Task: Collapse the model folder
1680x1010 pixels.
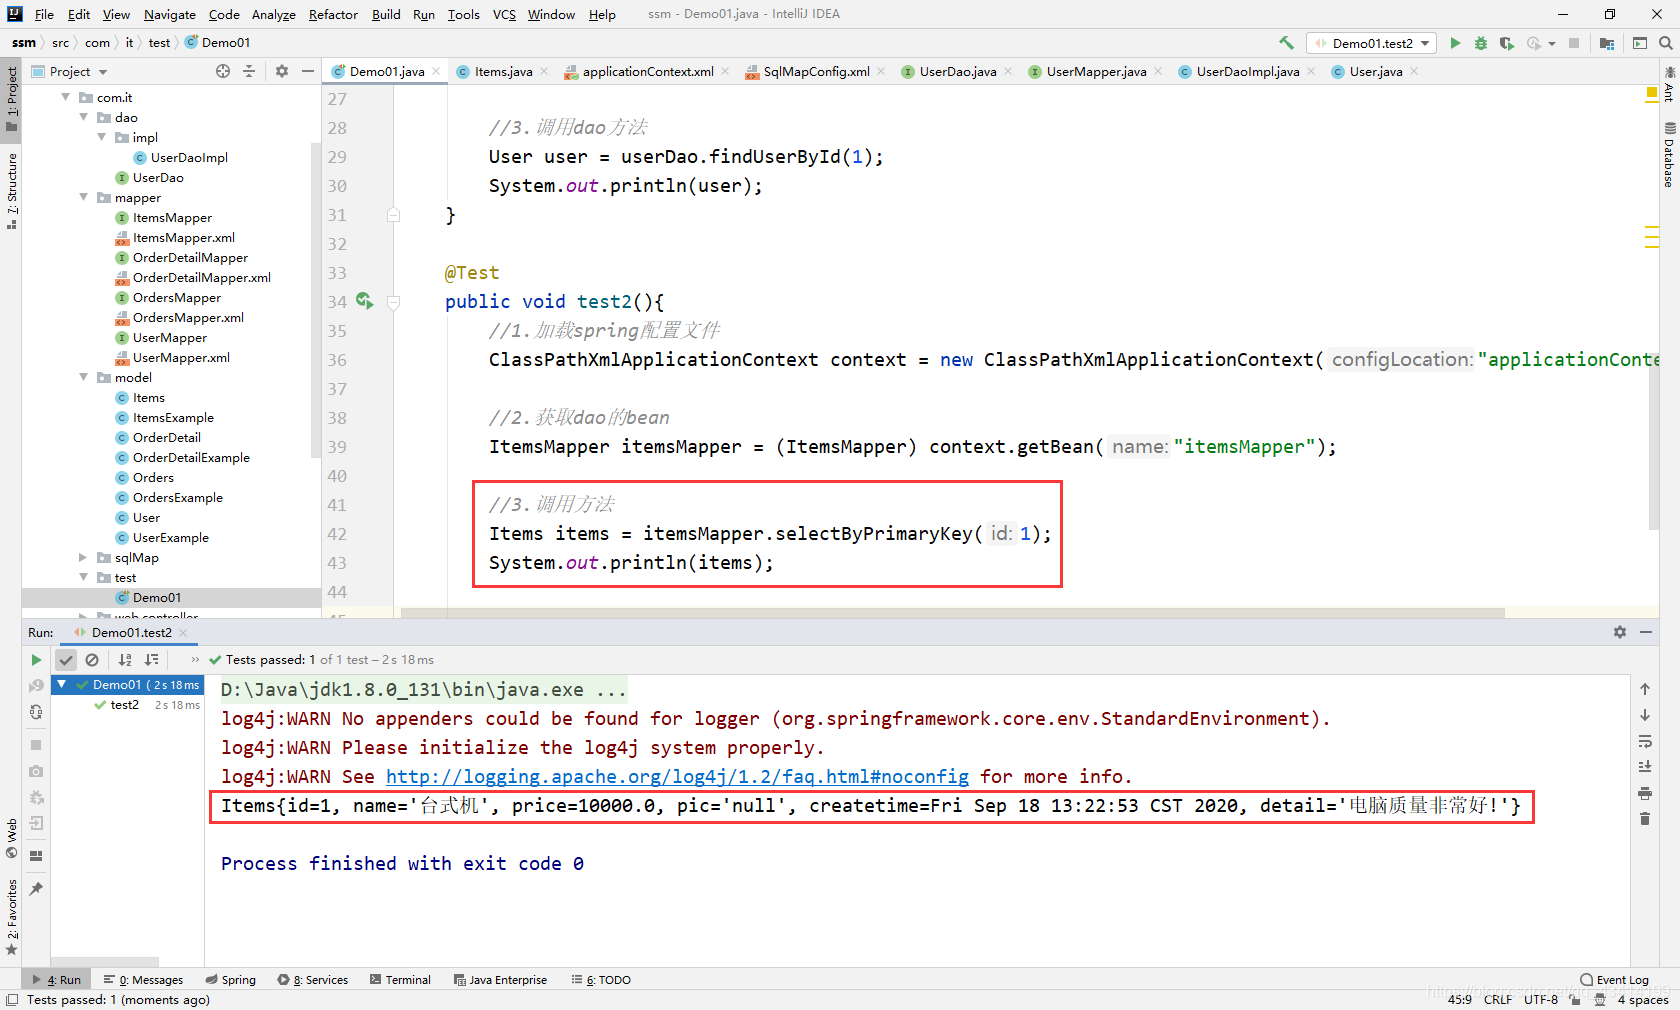Action: pos(84,377)
